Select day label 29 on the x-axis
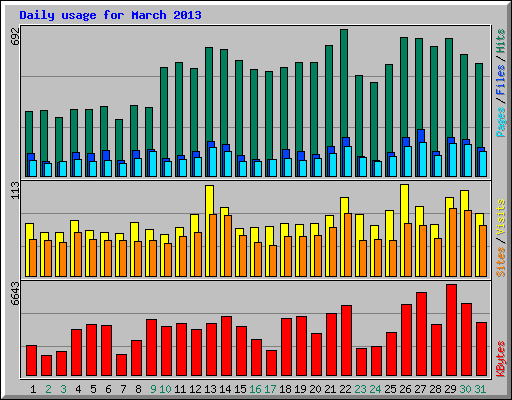The width and height of the screenshot is (512, 400). click(x=450, y=389)
